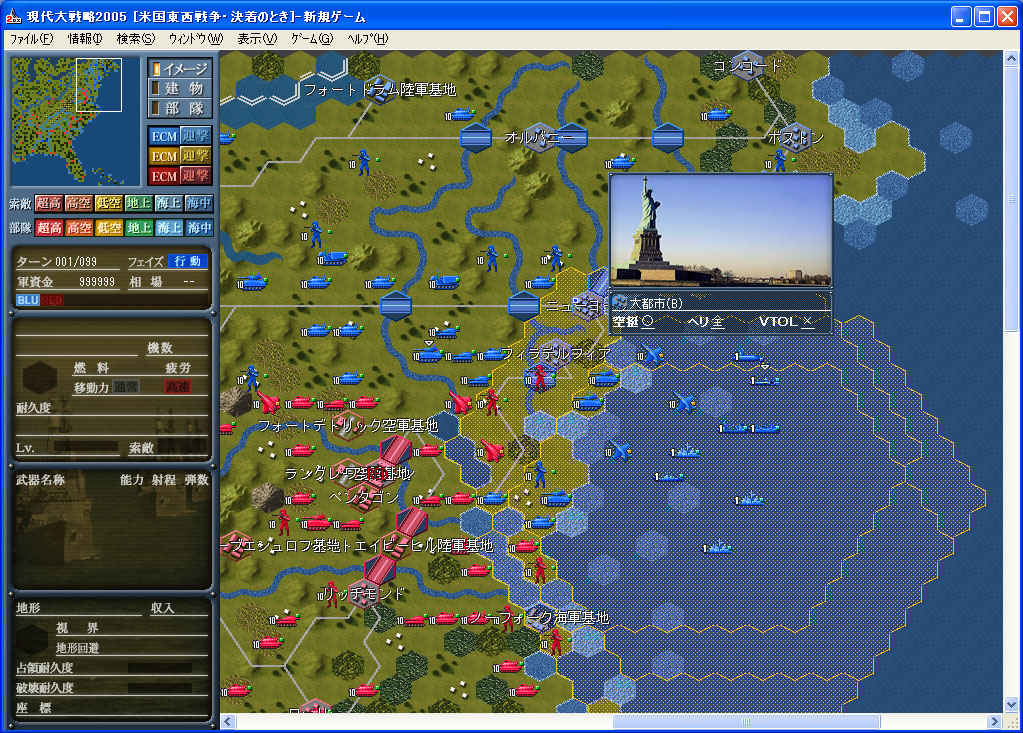Toggle the yellow 迎撃 intercept button
The height and width of the screenshot is (733, 1023).
tap(196, 156)
